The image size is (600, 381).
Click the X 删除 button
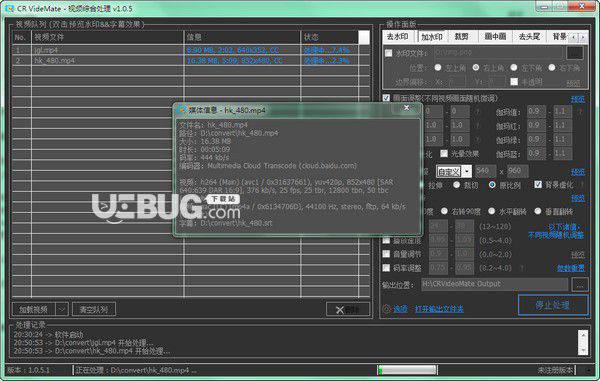click(x=348, y=309)
